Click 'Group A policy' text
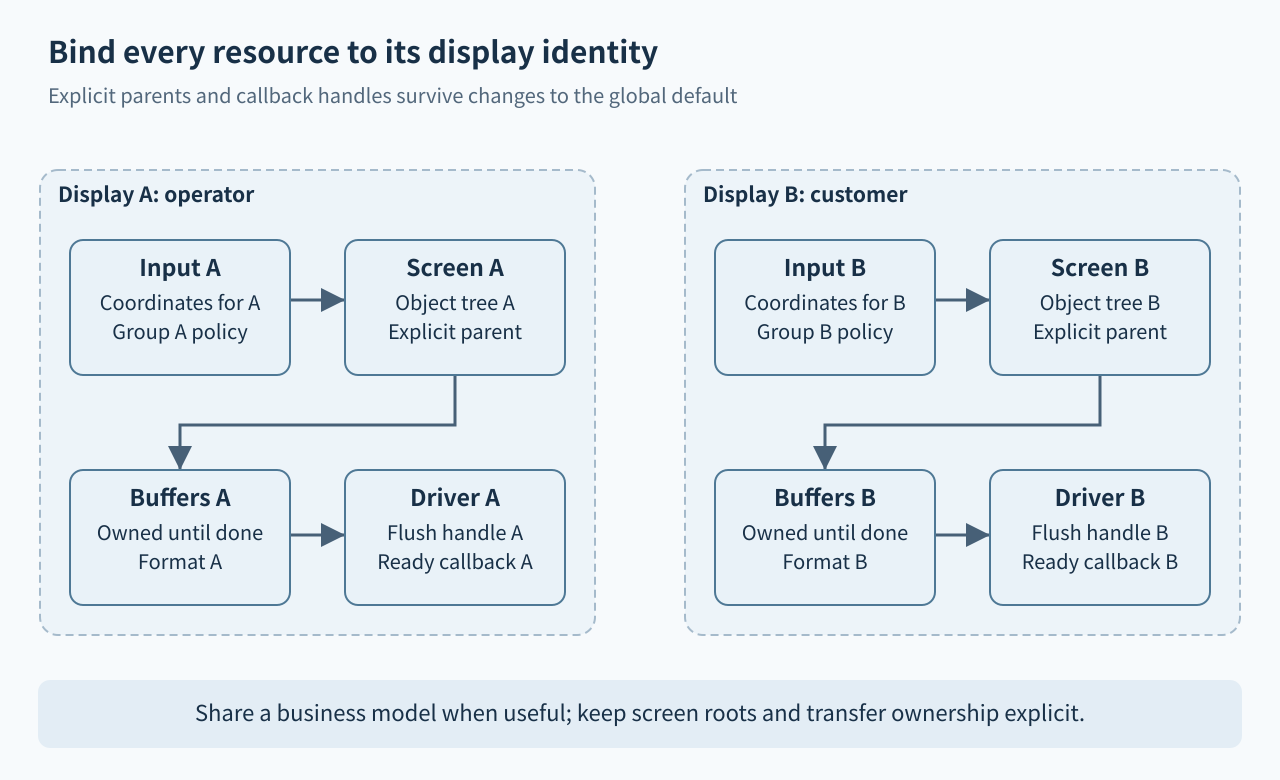 tap(180, 332)
